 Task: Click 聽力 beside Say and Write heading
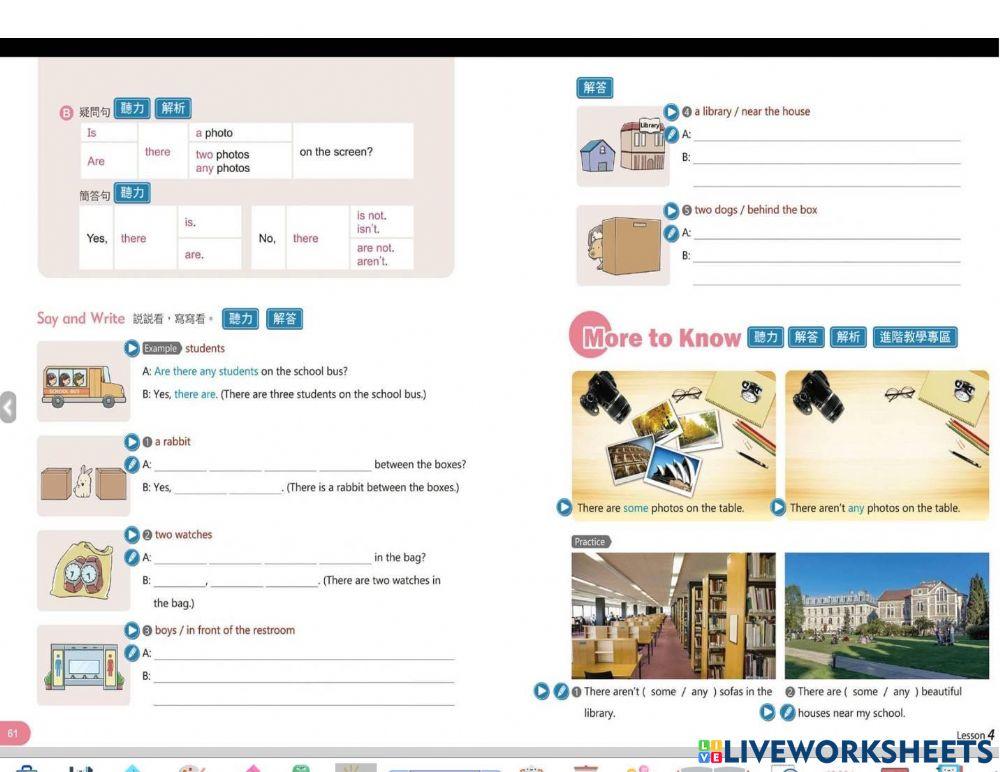click(x=241, y=319)
